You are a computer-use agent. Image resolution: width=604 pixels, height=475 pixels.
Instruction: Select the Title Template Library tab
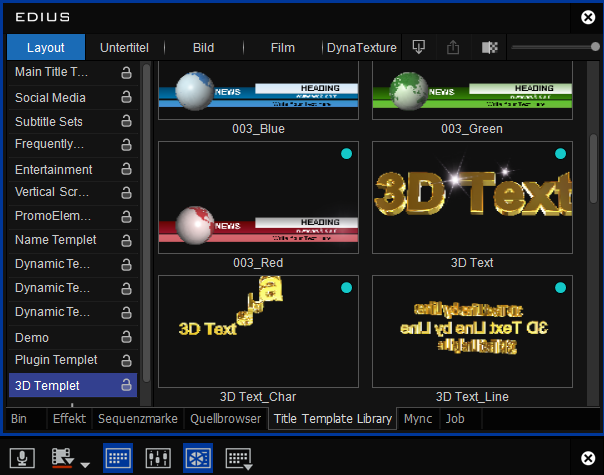click(332, 418)
